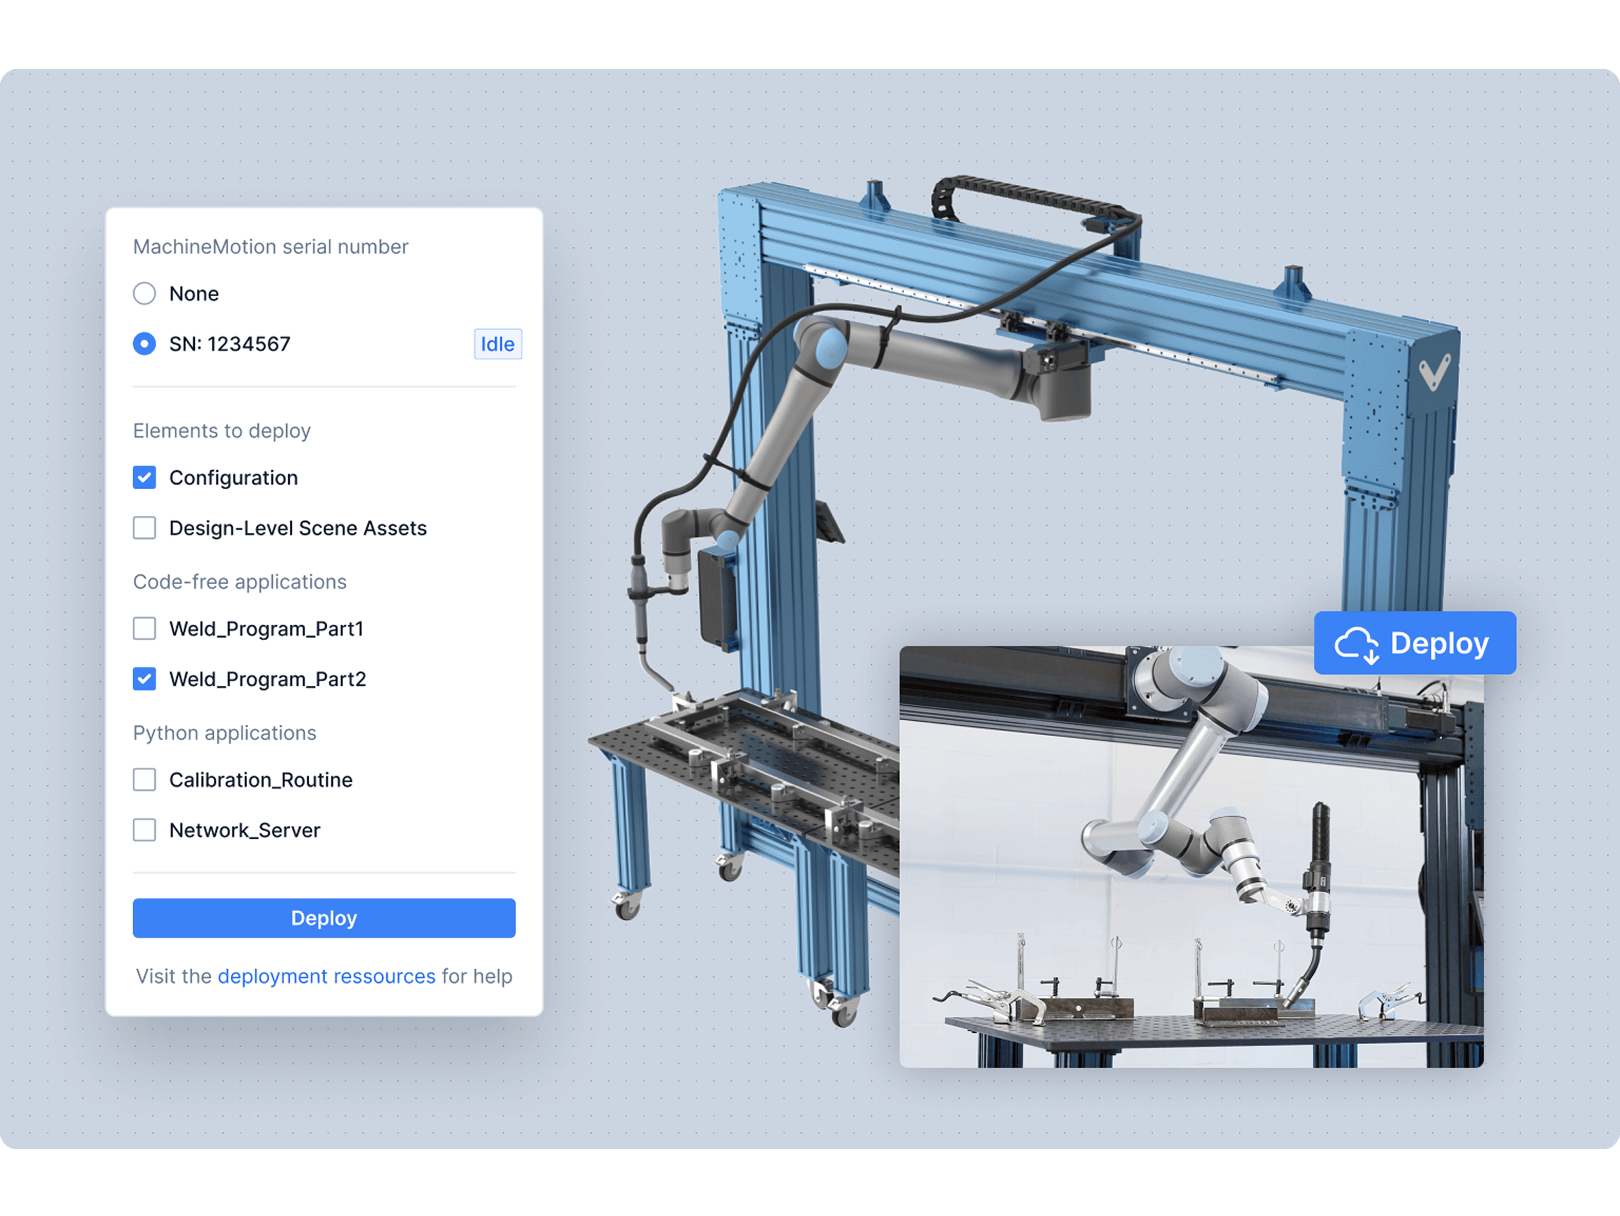Expand the Code-free applications section
This screenshot has width=1620, height=1216.
[240, 581]
